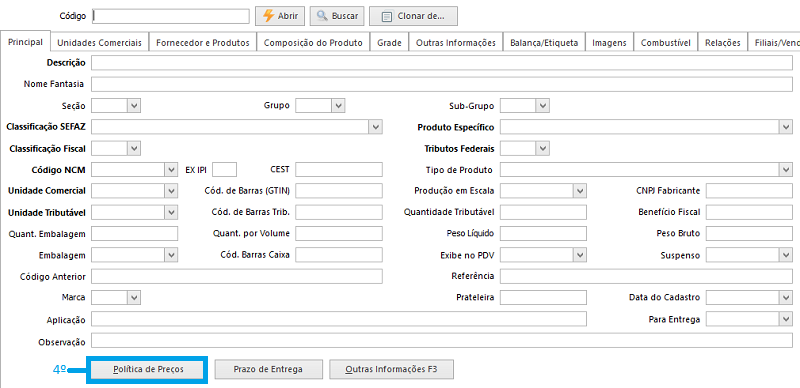Open the Data do Cadastro dropdown

[x=786, y=297]
